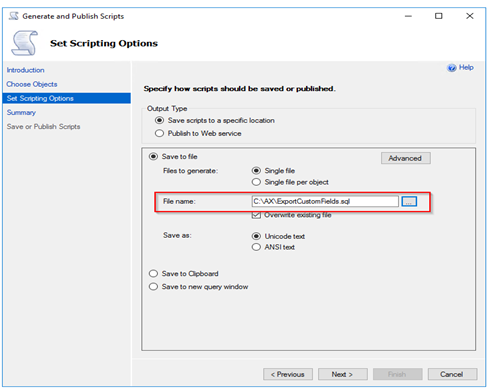
Task: Click the 'Save as:' label
Action: tap(177, 235)
